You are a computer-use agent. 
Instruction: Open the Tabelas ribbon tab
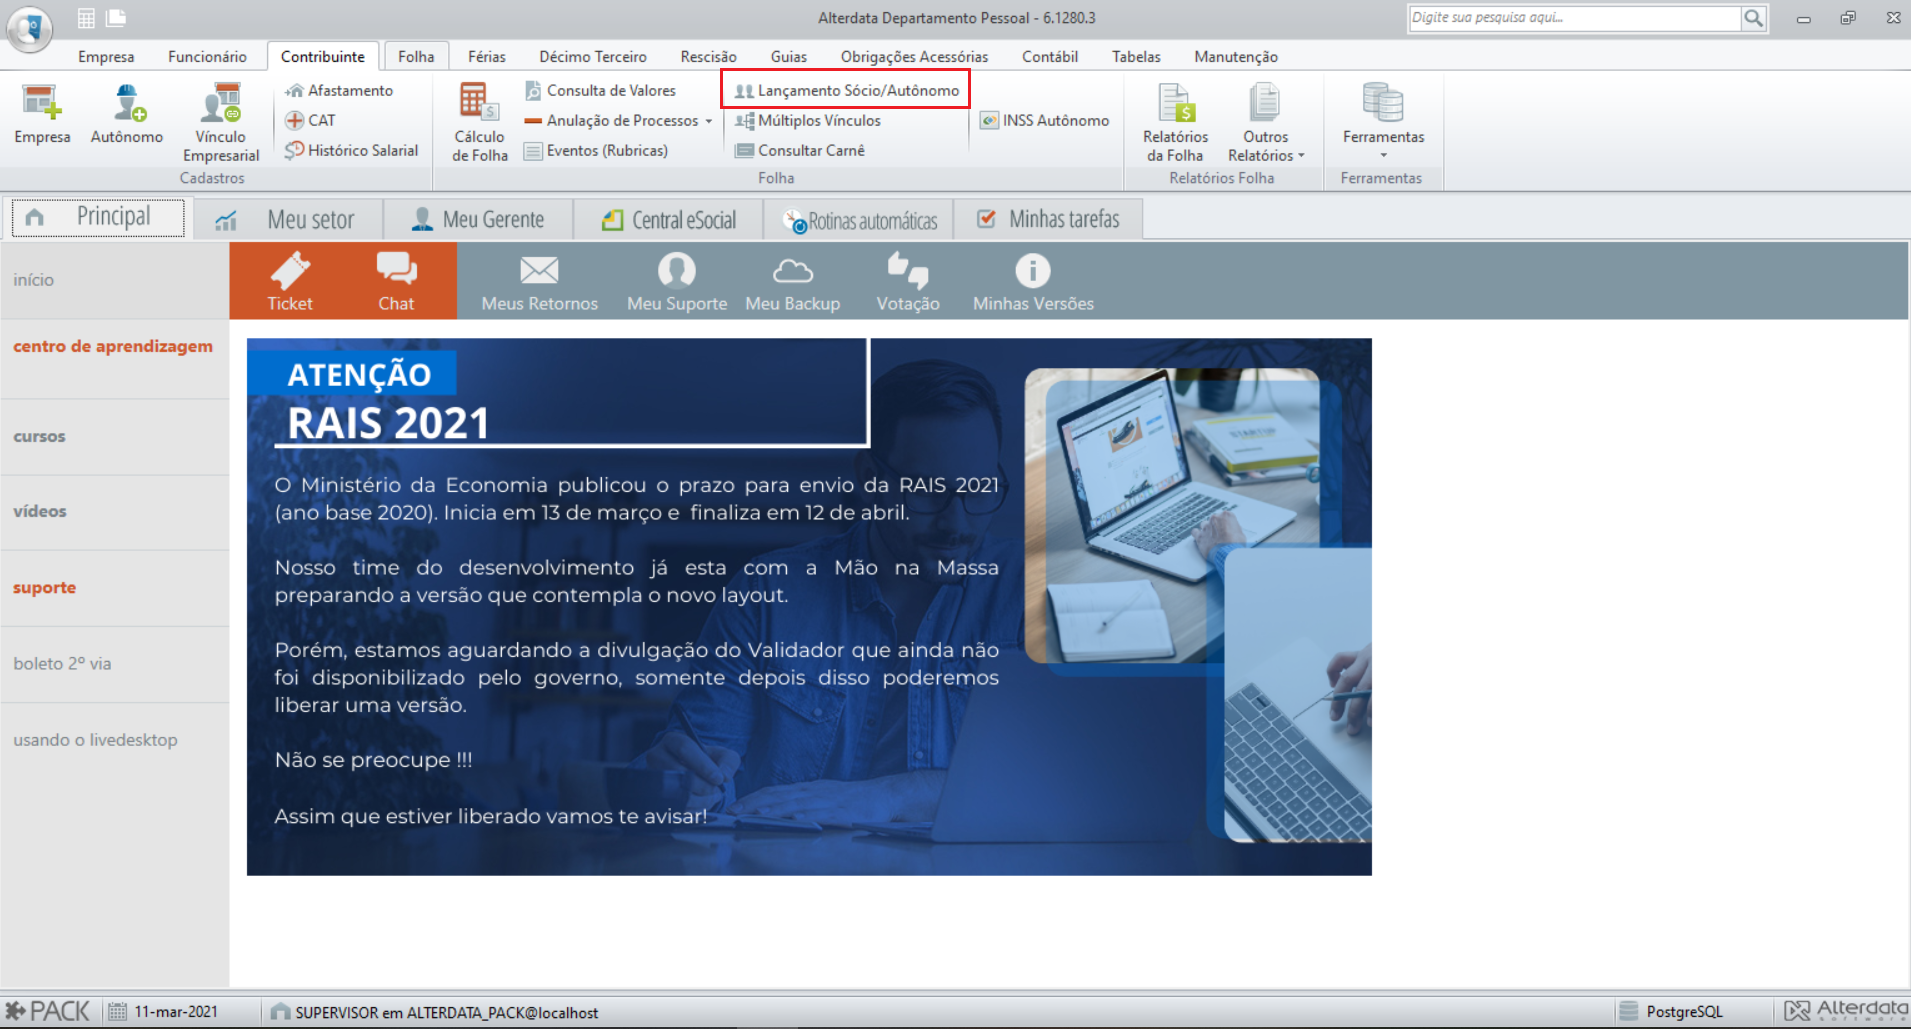[1136, 57]
